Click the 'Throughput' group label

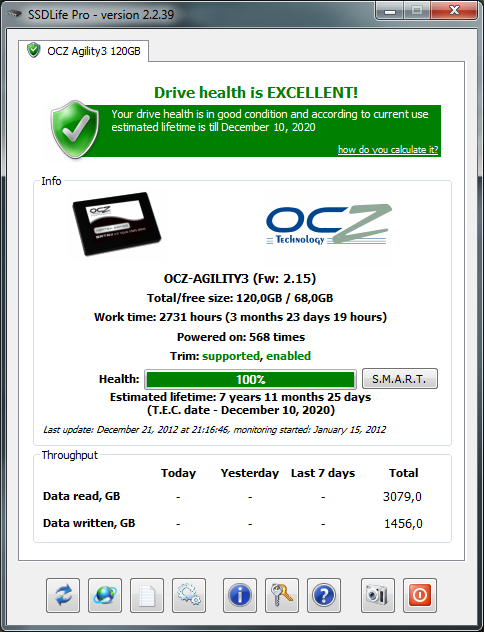[69, 455]
